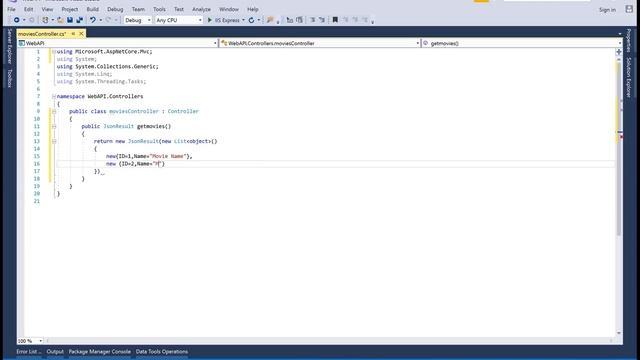
Task: Click the browser refresh icon in the toolbar
Action: (251, 20)
